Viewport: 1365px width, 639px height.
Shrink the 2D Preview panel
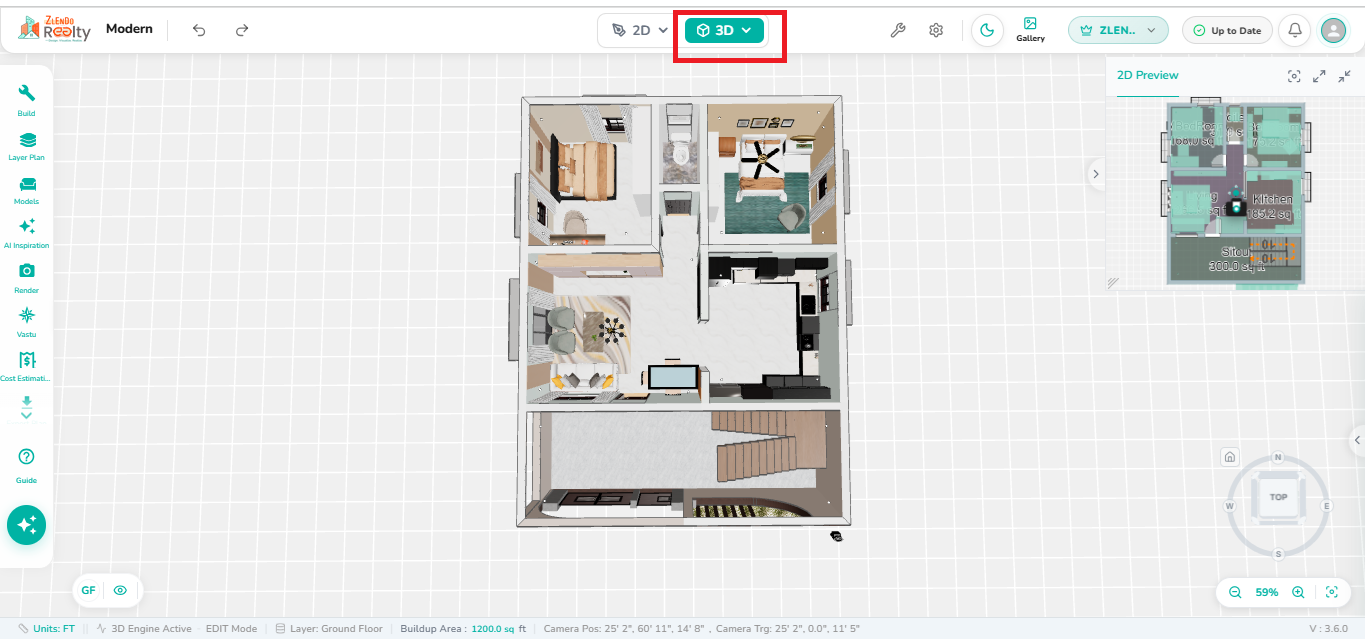(1344, 76)
